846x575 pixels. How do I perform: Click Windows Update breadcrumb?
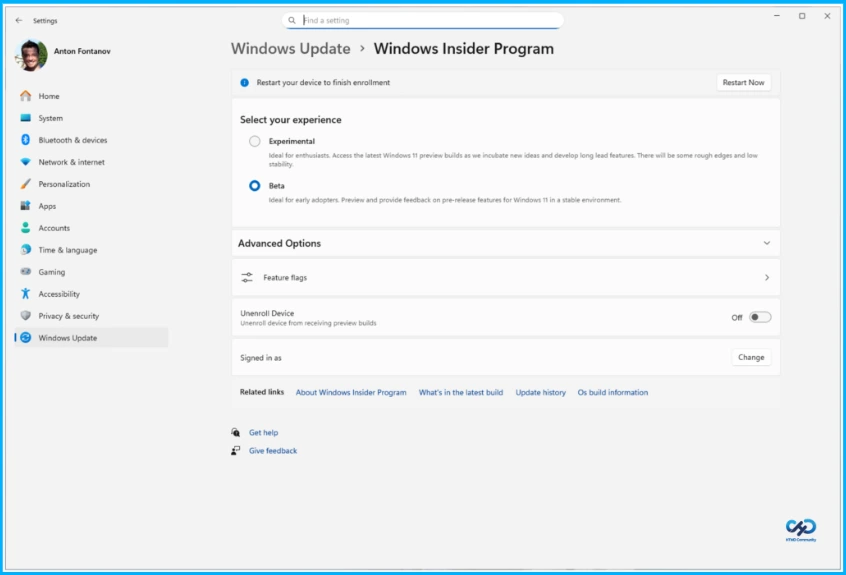(x=291, y=49)
